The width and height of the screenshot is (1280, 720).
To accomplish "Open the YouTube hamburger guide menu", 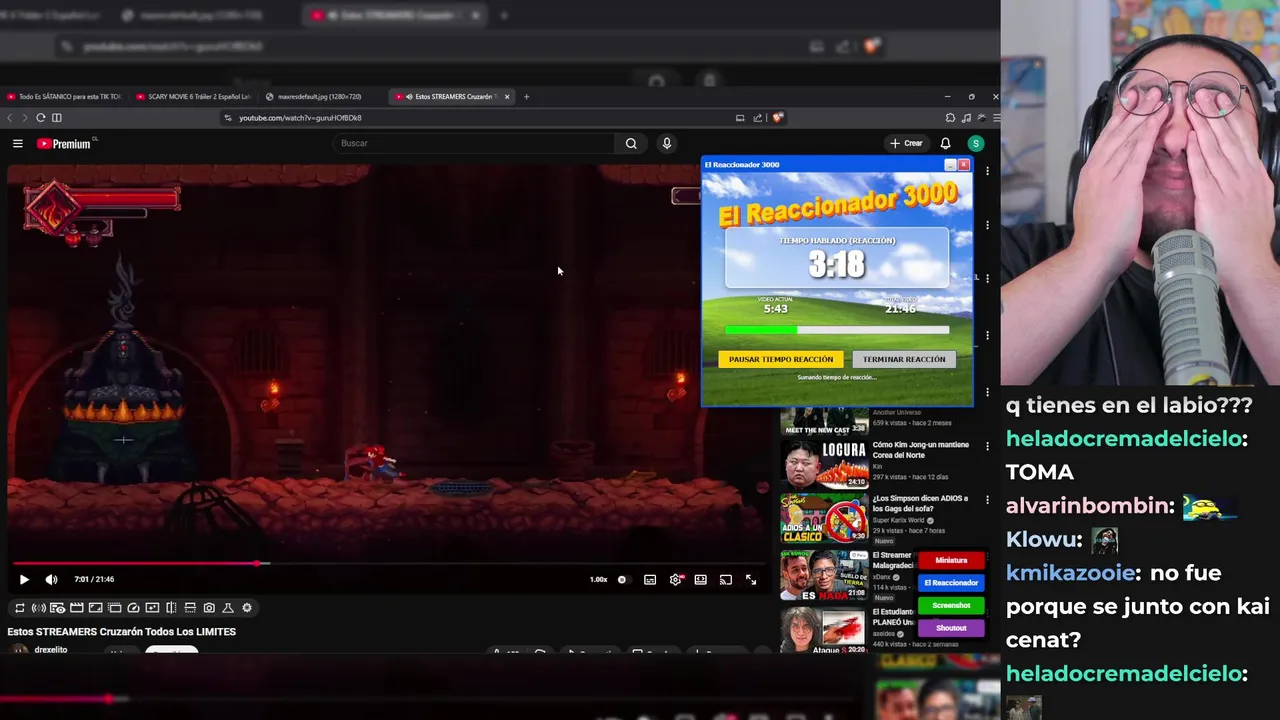I will point(17,143).
